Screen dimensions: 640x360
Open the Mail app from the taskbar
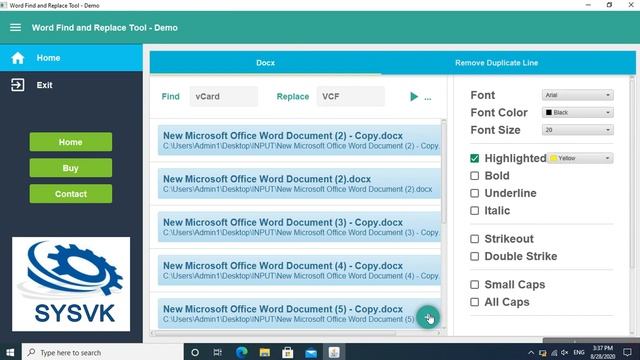point(311,352)
